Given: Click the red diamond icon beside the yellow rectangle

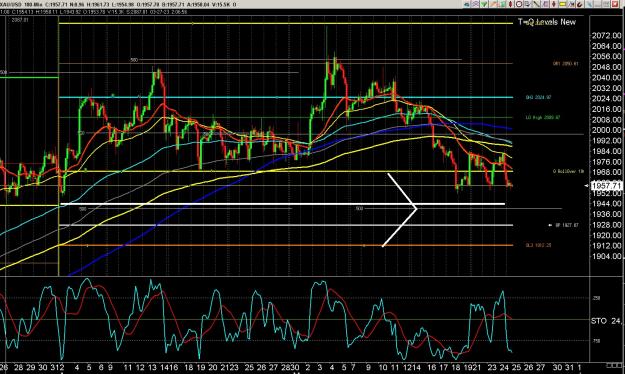Looking at the screenshot, I should tap(554, 4).
